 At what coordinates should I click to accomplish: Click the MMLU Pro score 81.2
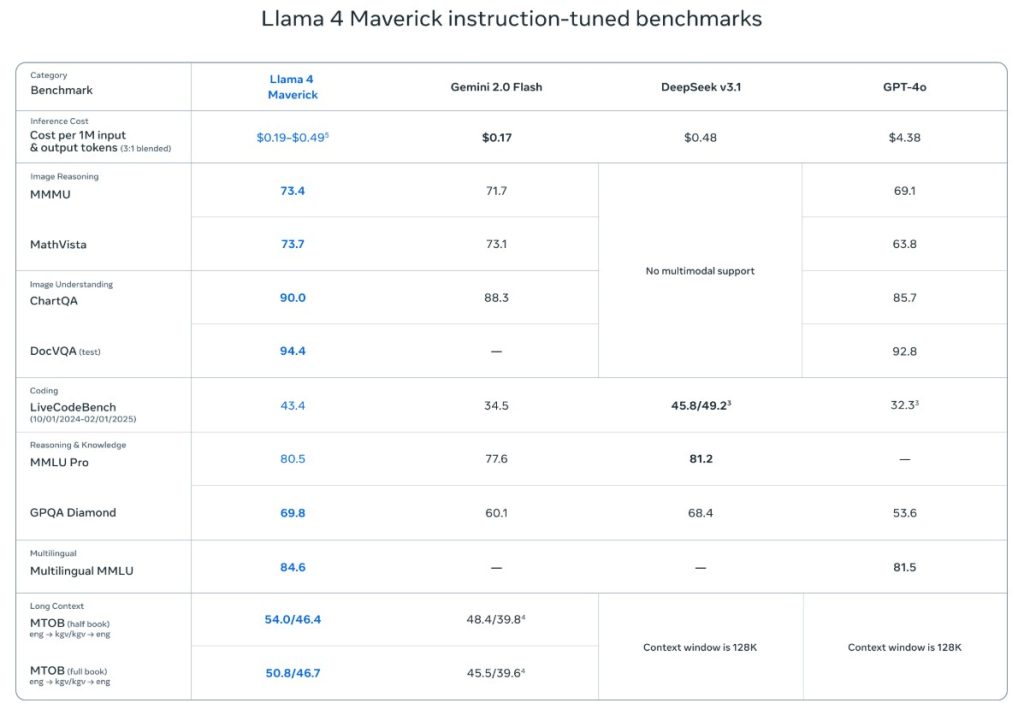tap(700, 459)
